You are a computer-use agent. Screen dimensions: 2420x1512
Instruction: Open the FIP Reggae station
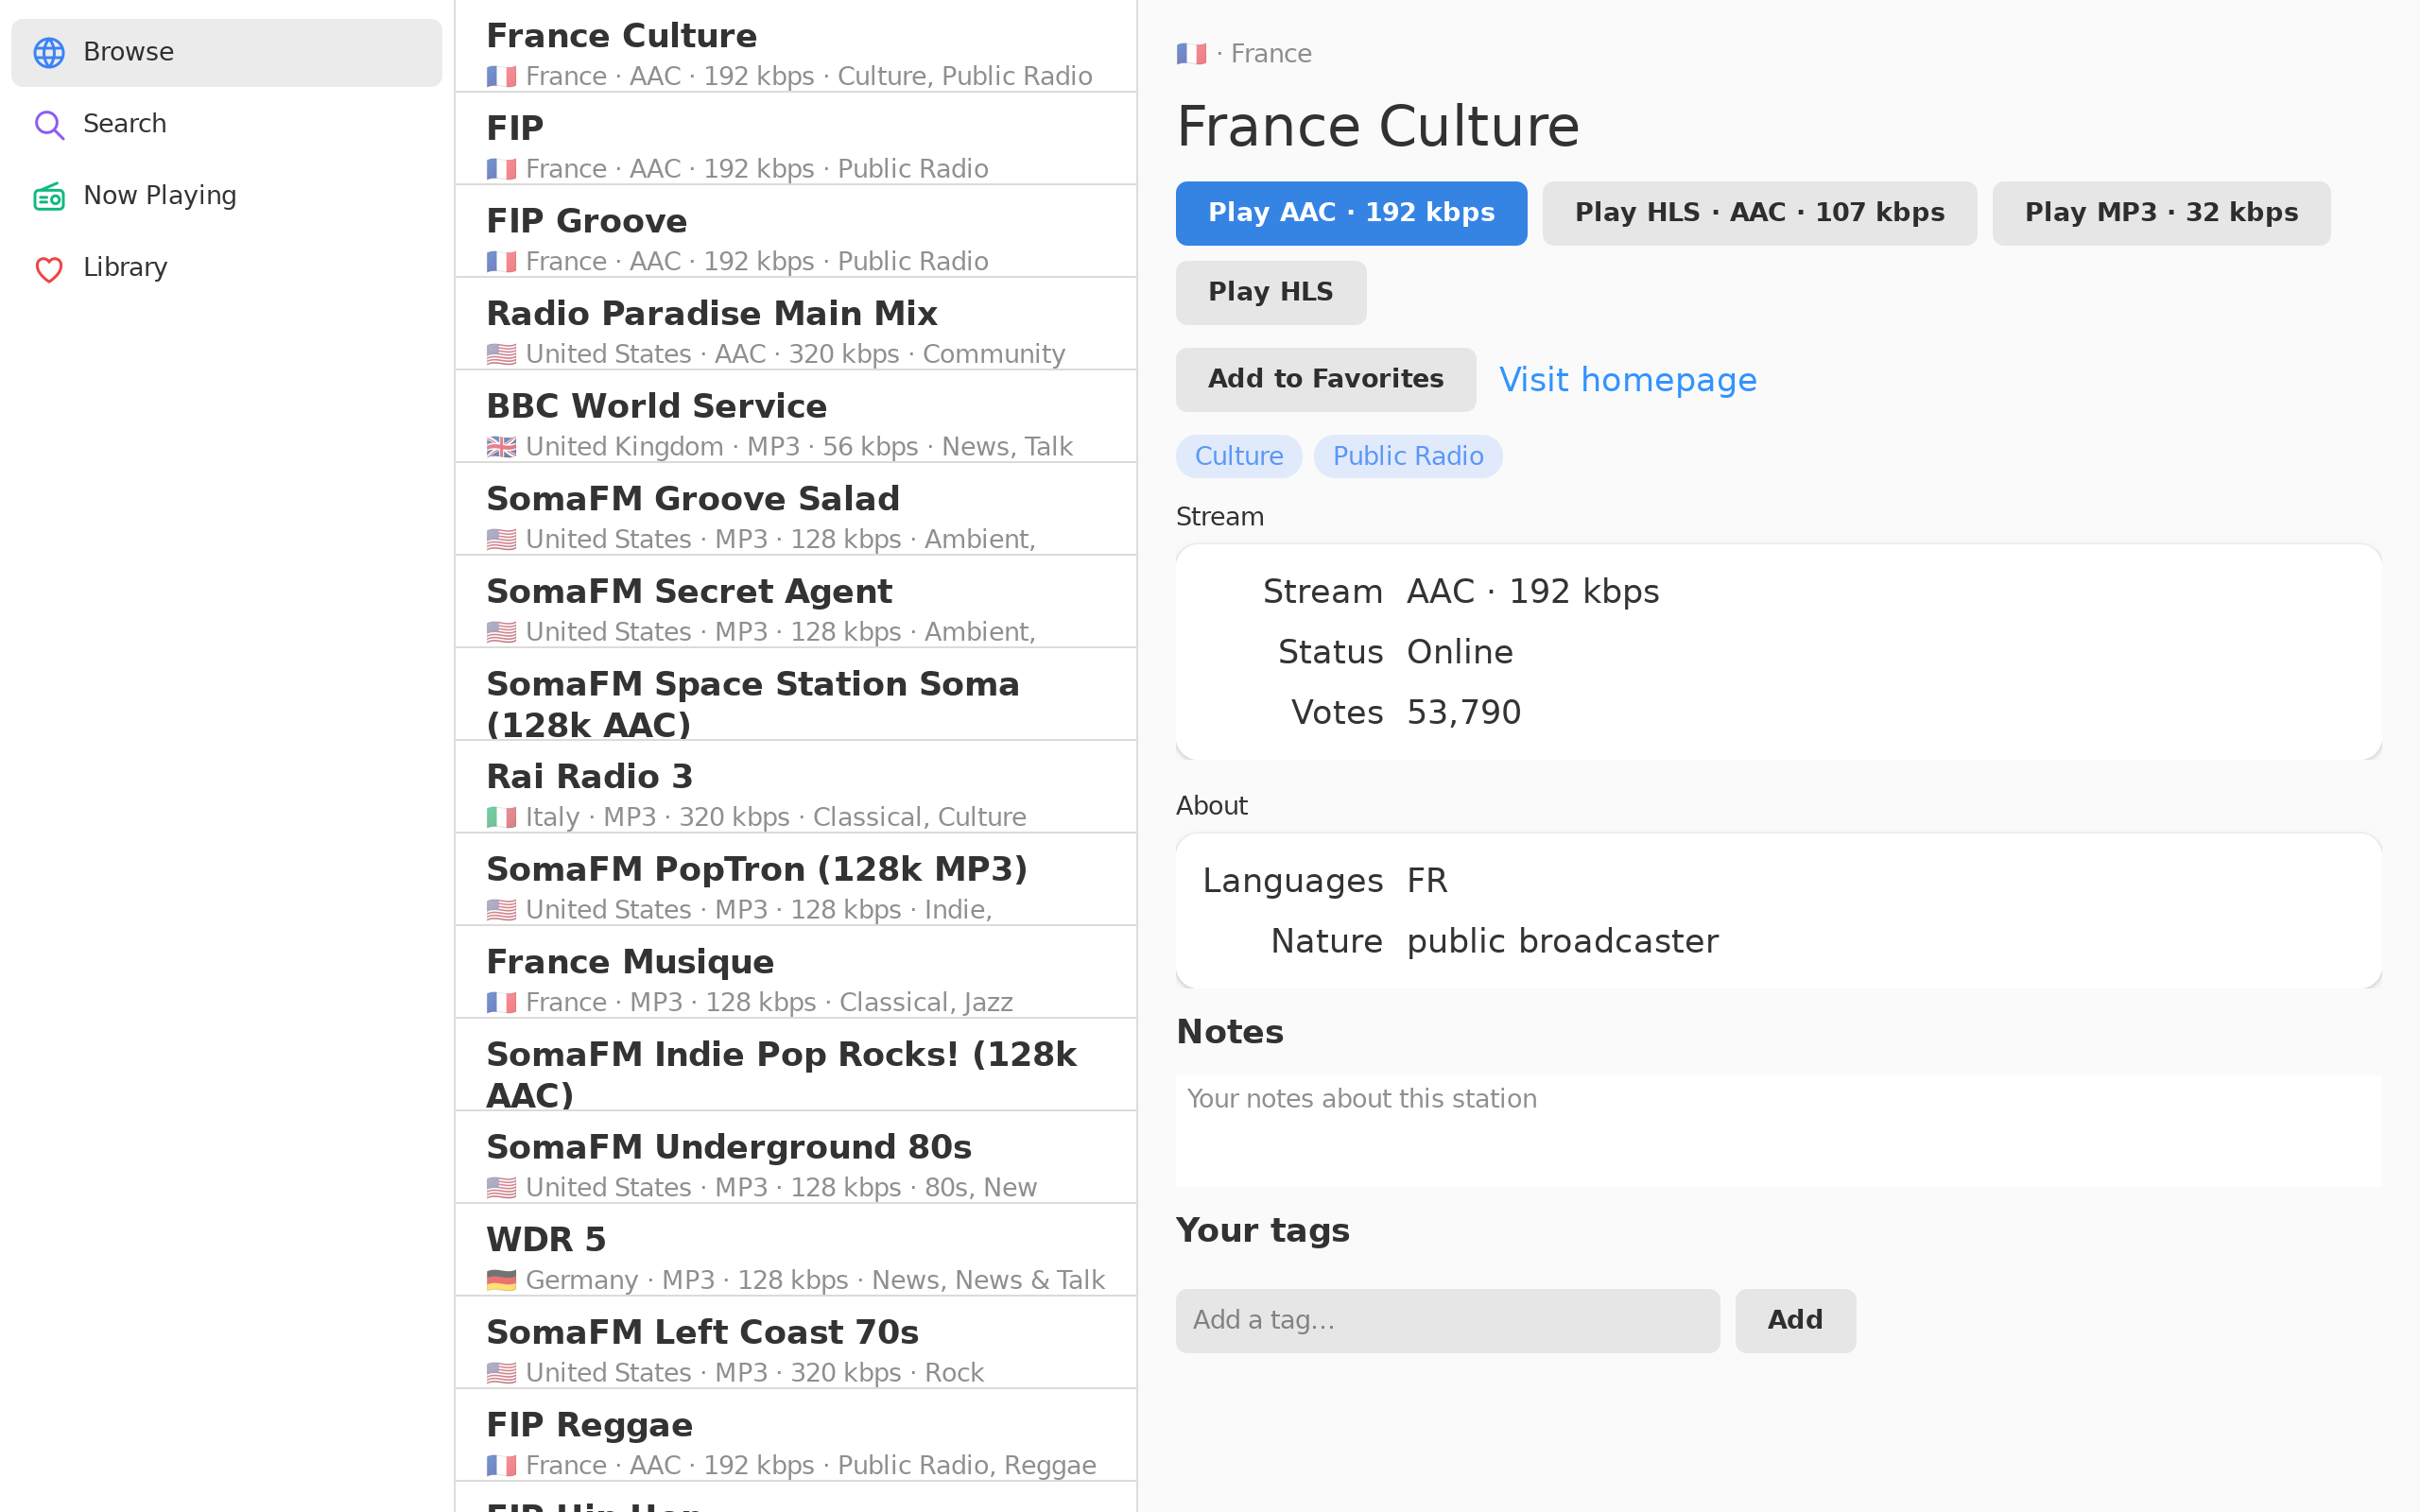coord(796,1435)
